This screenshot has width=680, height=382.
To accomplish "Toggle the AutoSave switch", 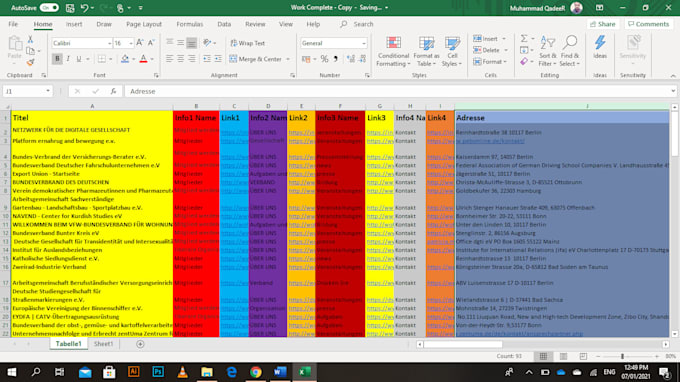I will [x=49, y=8].
